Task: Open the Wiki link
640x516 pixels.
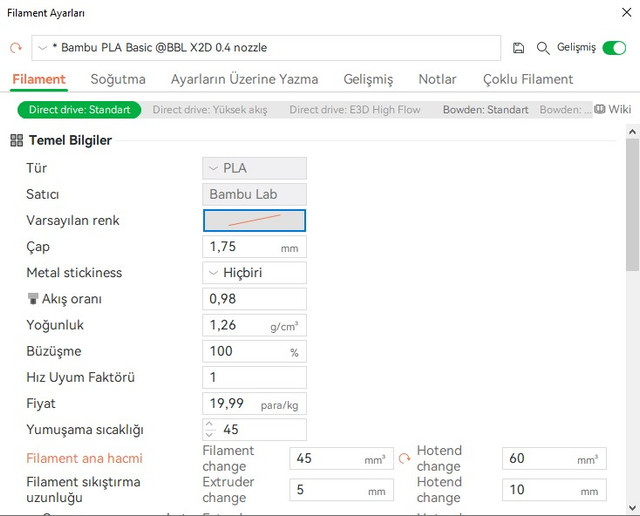Action: click(620, 109)
